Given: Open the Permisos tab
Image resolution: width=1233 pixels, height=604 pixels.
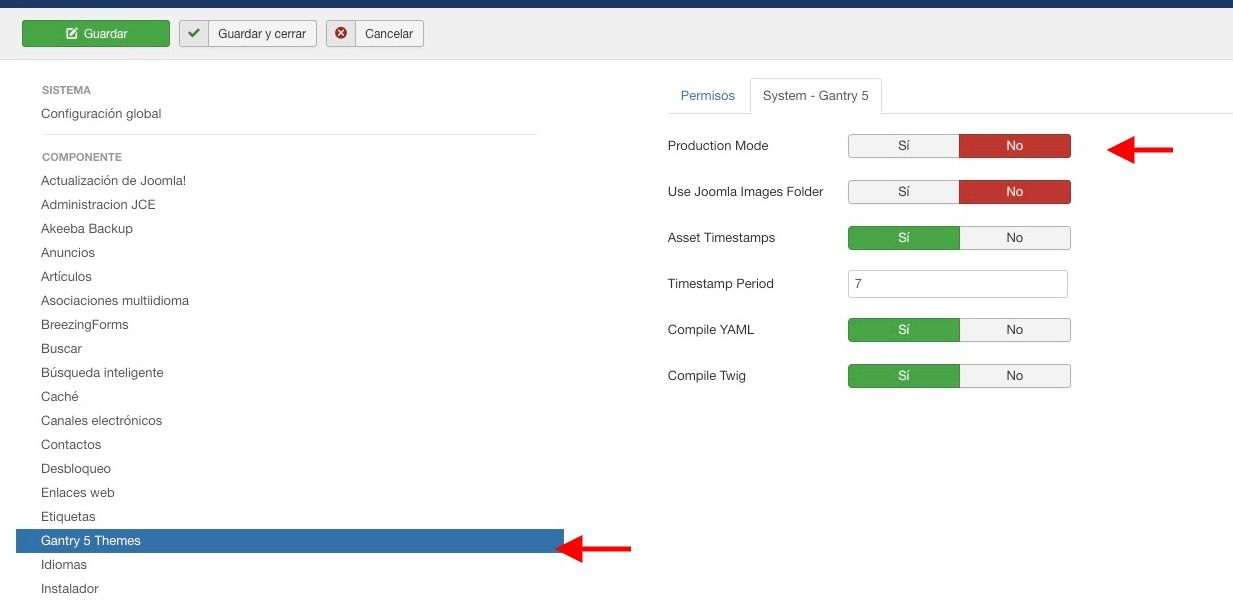Looking at the screenshot, I should tap(708, 96).
